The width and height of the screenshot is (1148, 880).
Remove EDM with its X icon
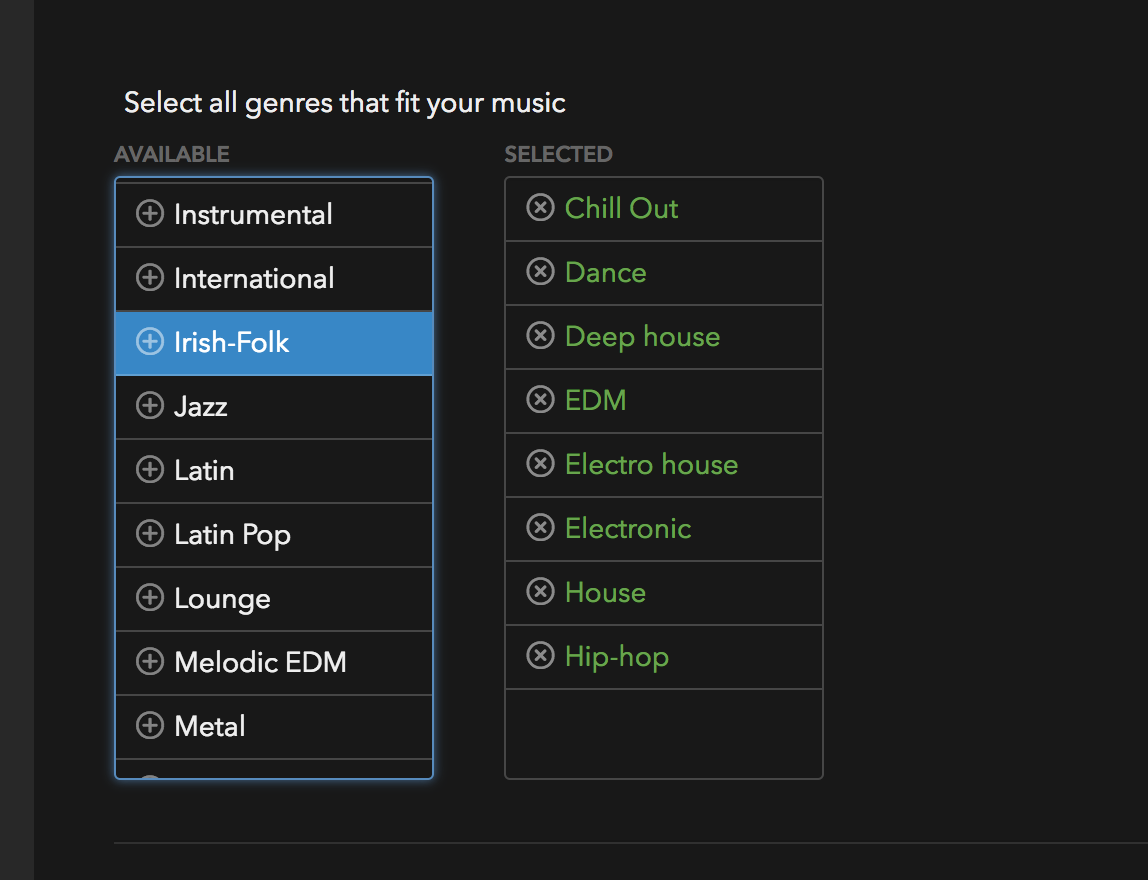[x=540, y=400]
